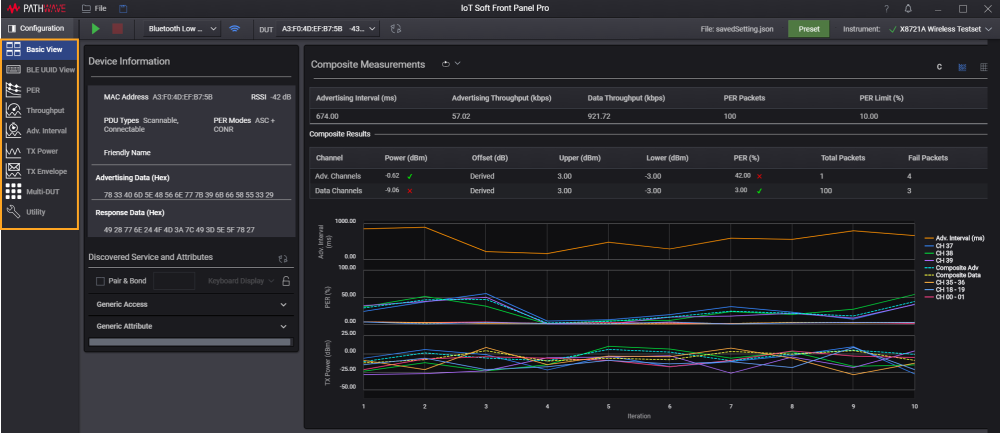Click the Response Data hex string
This screenshot has height=433, width=1000.
pos(180,230)
